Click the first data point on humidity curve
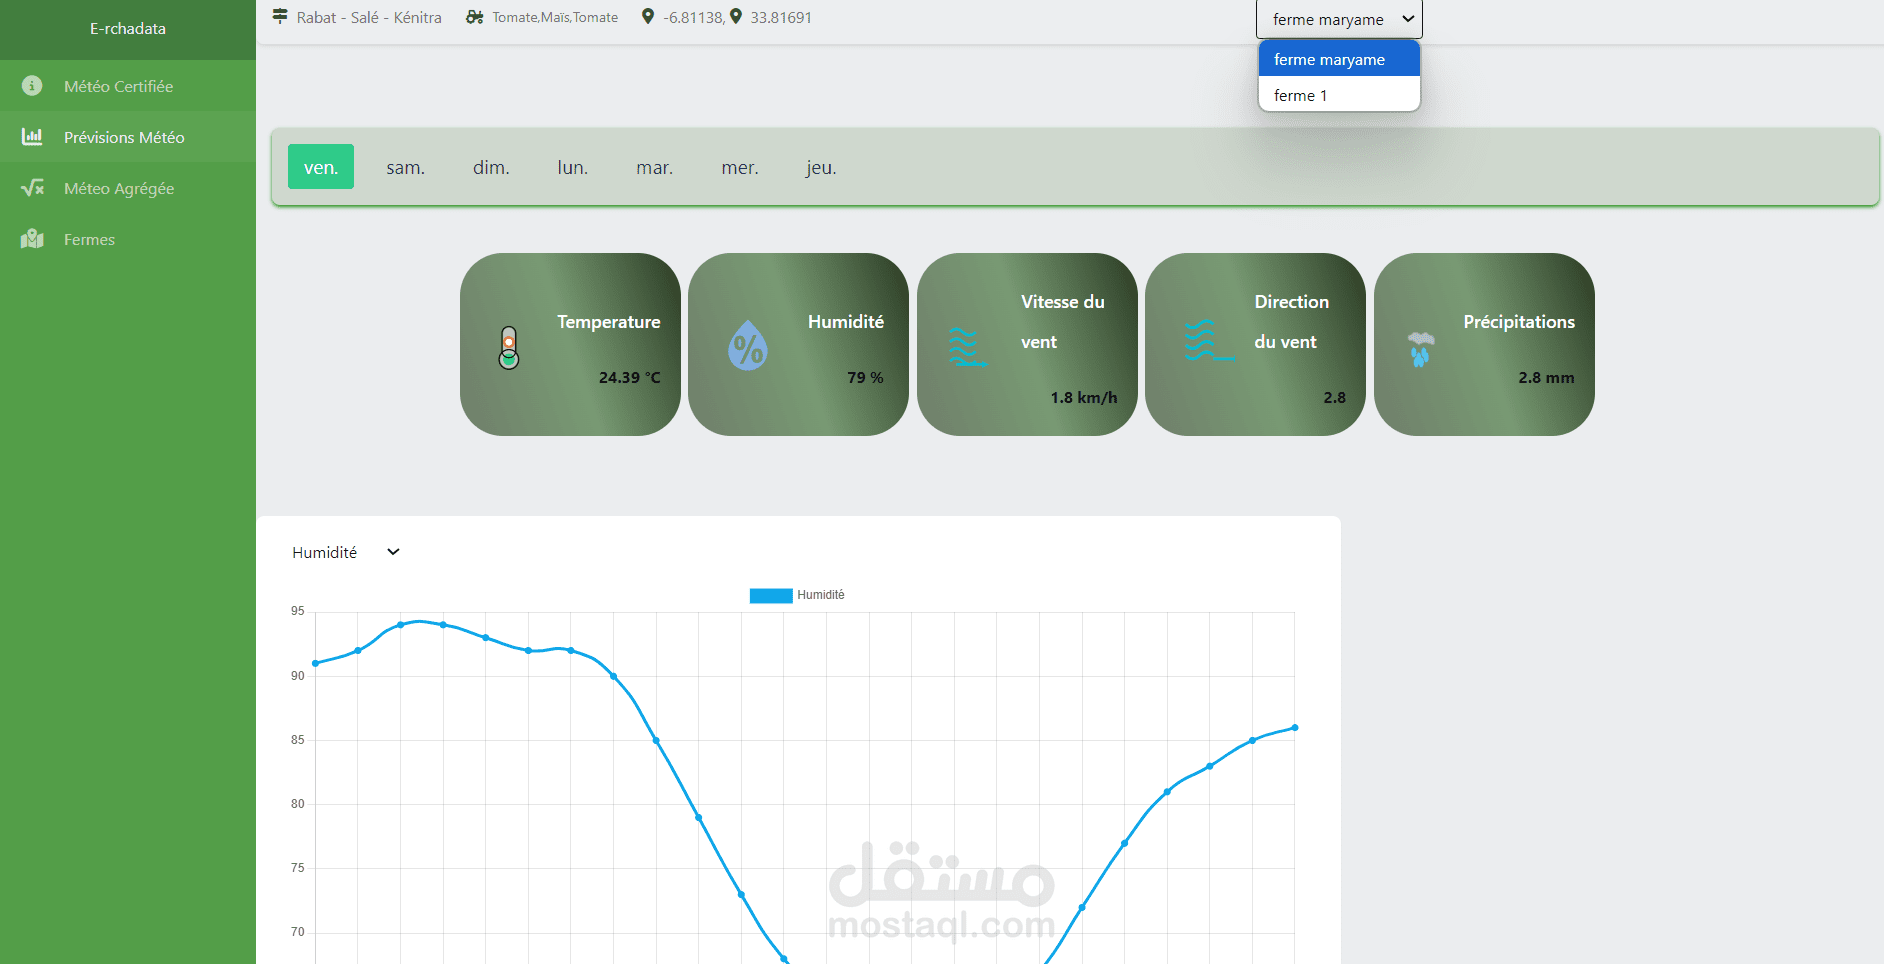This screenshot has height=964, width=1884. [x=315, y=663]
